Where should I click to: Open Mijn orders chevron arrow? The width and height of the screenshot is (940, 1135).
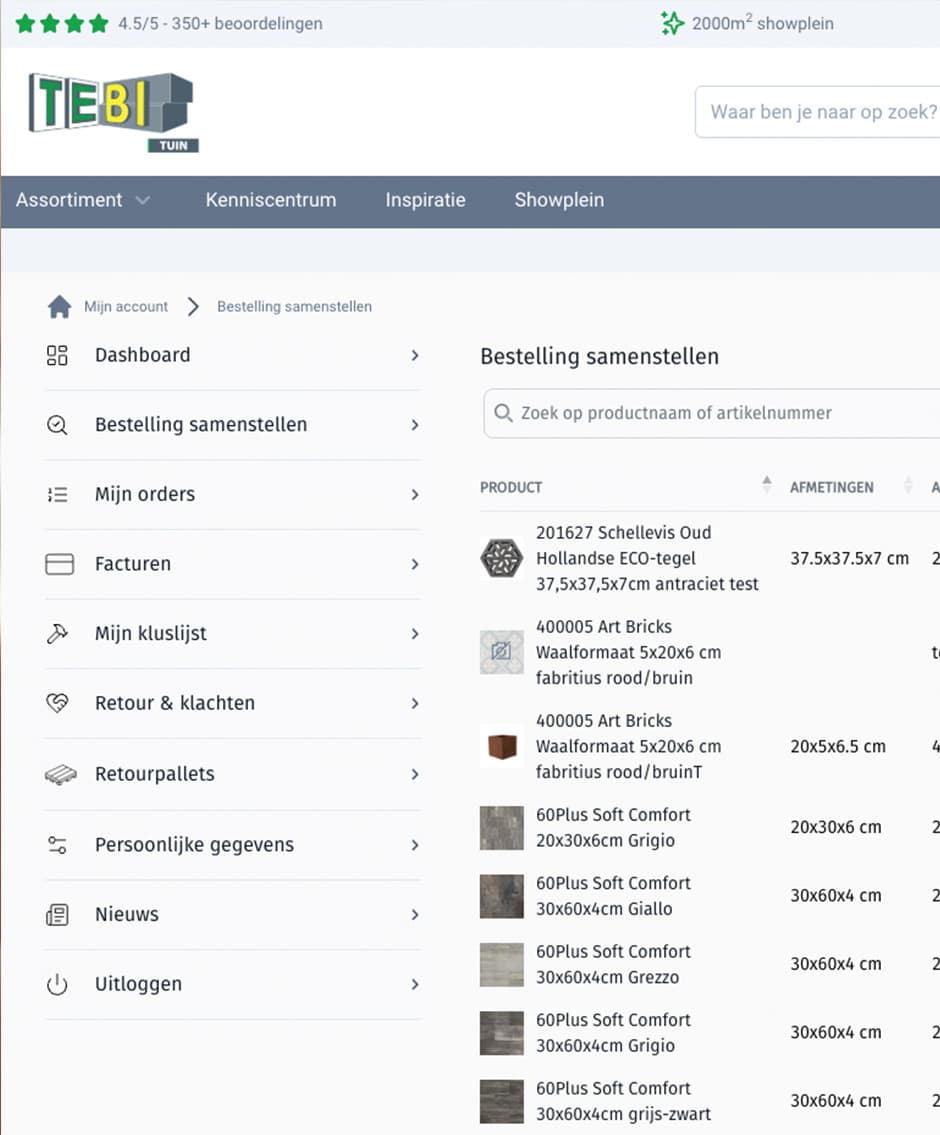point(414,495)
